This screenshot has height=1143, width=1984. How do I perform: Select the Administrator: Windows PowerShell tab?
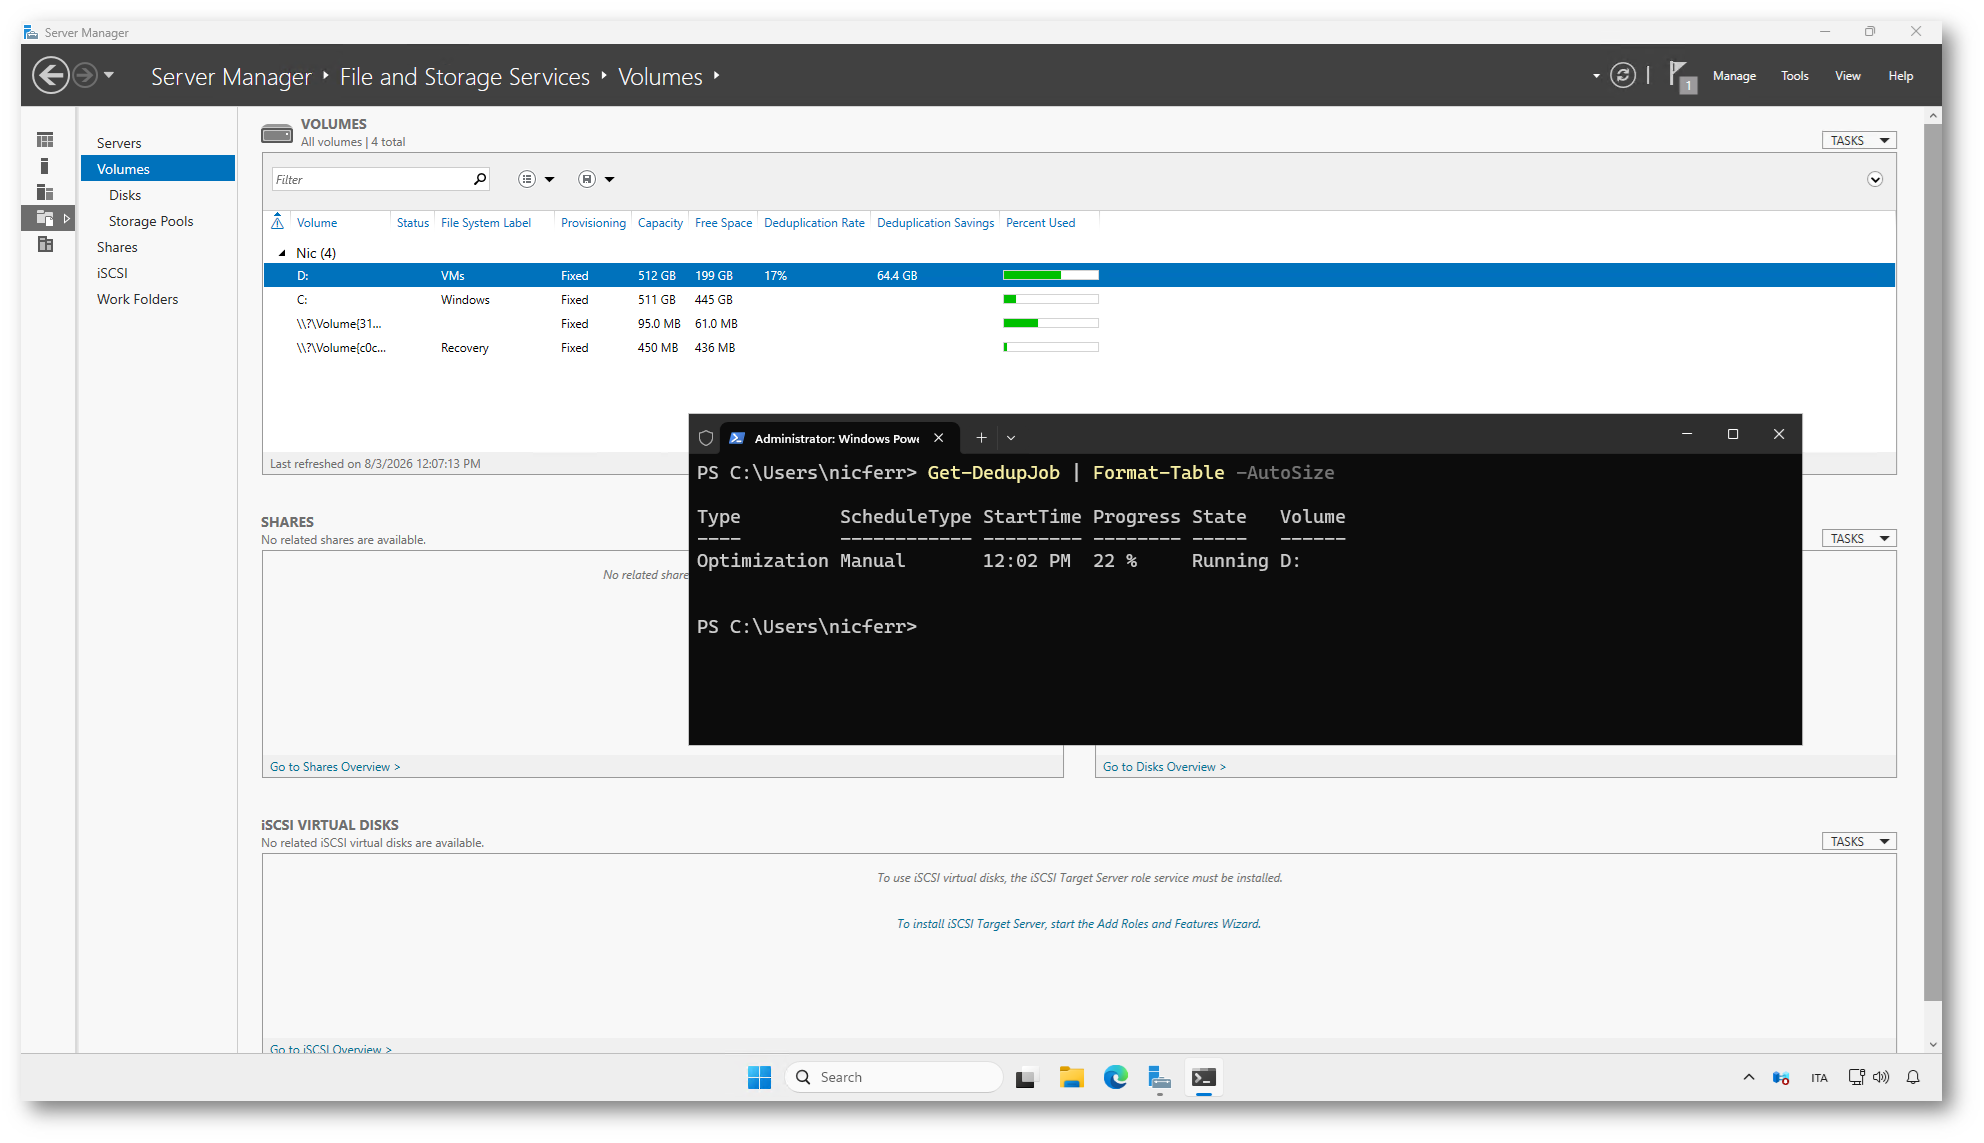[x=838, y=438]
